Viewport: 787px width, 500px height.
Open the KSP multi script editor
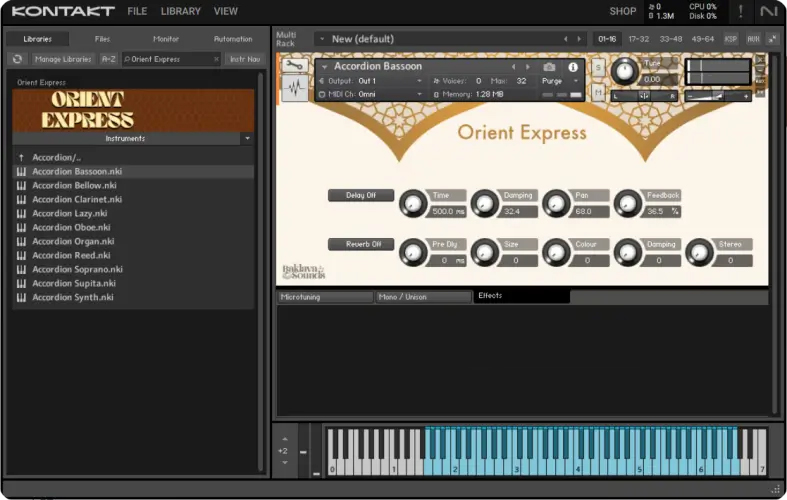click(x=730, y=39)
